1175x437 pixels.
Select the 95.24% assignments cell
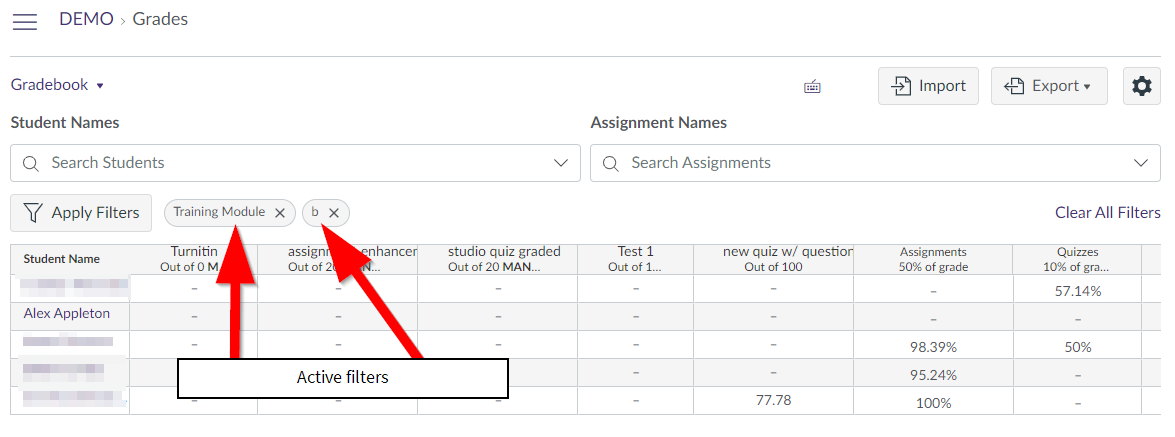pyautogui.click(x=933, y=375)
